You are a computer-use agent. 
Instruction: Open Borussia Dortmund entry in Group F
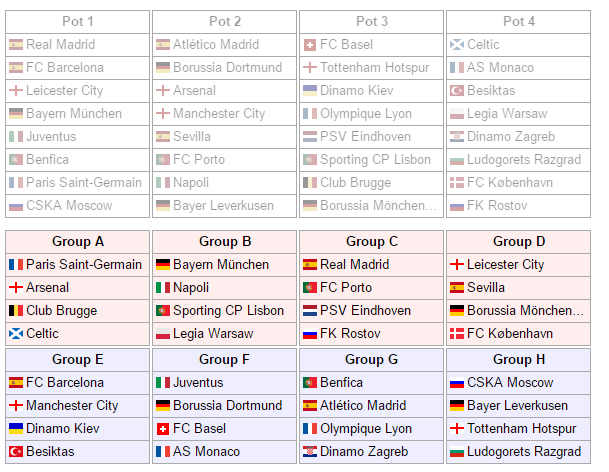pyautogui.click(x=228, y=406)
